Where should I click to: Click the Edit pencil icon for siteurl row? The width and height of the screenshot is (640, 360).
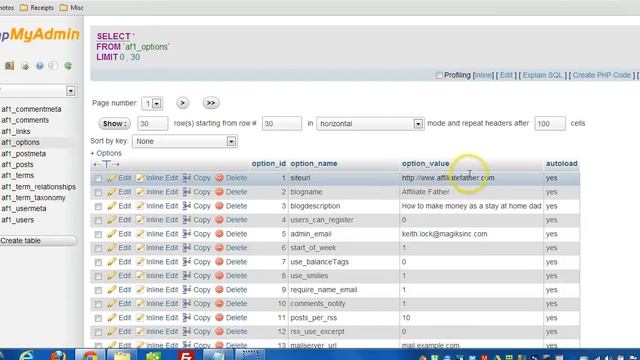pyautogui.click(x=112, y=178)
